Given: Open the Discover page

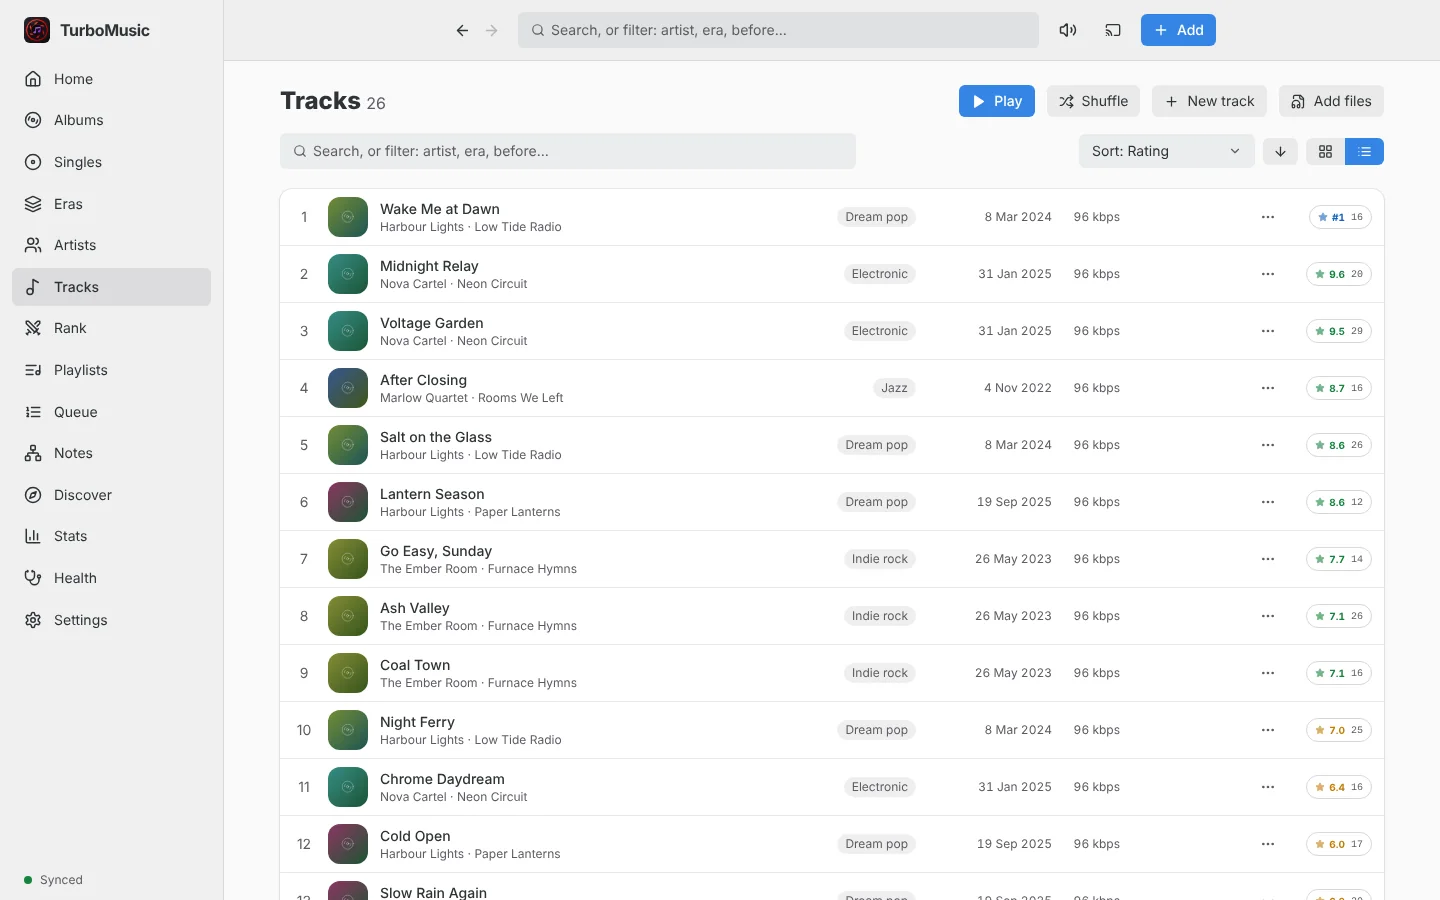Looking at the screenshot, I should point(111,495).
